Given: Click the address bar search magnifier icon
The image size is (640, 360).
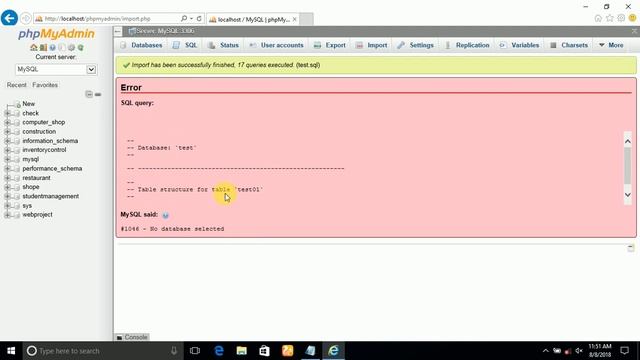Looking at the screenshot, I should coord(184,18).
